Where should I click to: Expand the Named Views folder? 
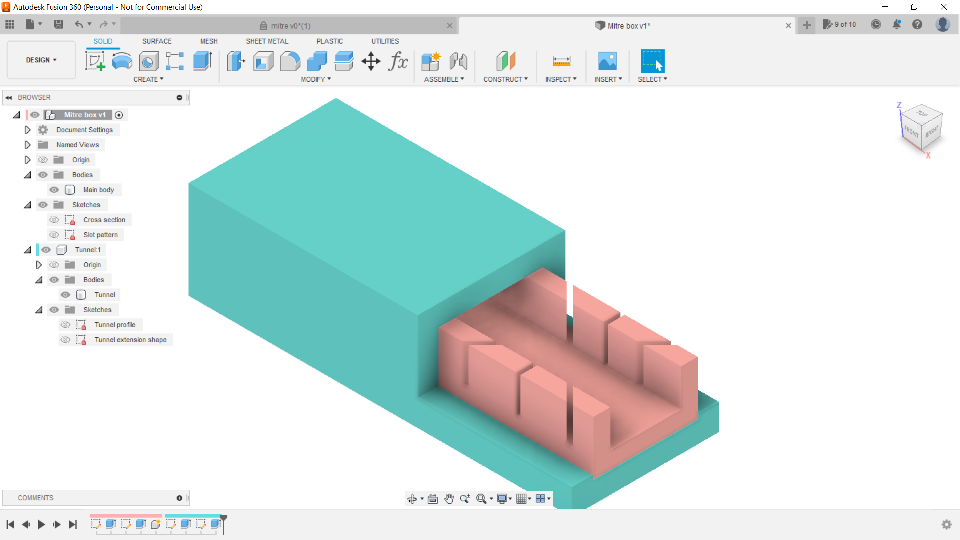pos(28,145)
